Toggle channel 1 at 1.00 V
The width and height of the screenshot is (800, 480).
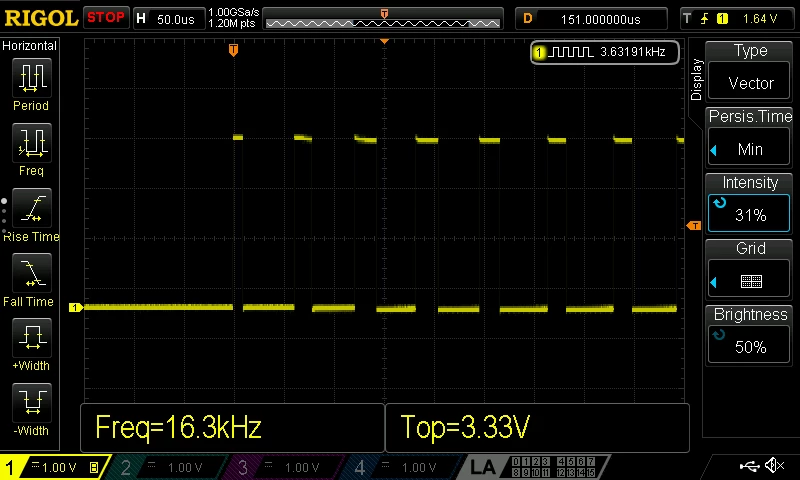tap(55, 467)
